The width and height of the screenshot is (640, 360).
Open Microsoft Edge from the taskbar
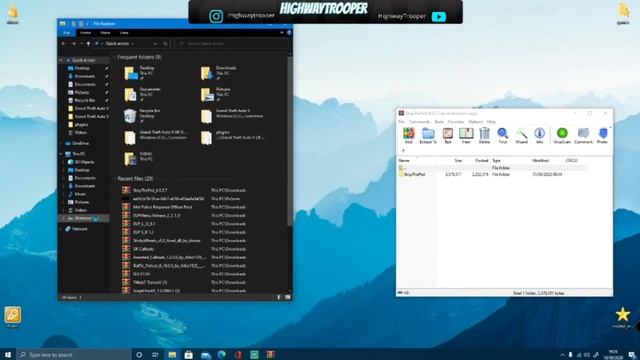tap(222, 355)
